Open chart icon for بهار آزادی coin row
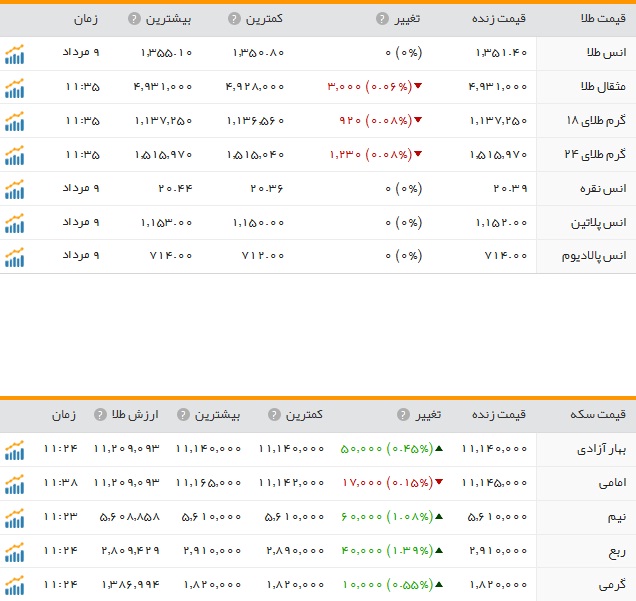Screen dimensions: 636x601 (15, 450)
